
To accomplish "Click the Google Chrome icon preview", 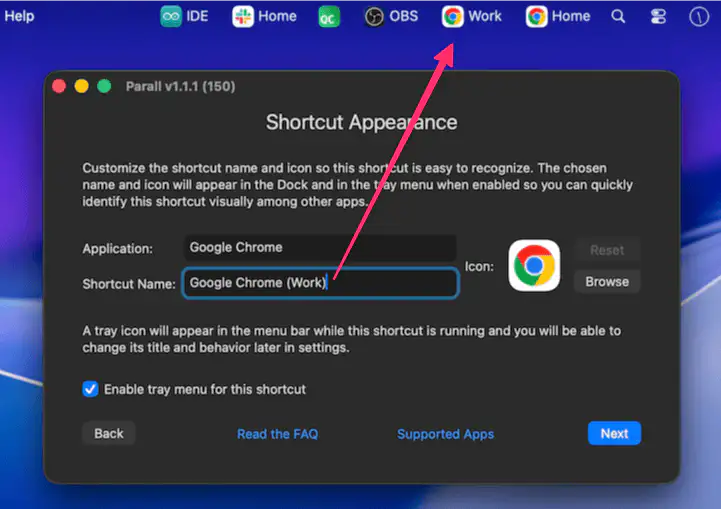I will [534, 266].
